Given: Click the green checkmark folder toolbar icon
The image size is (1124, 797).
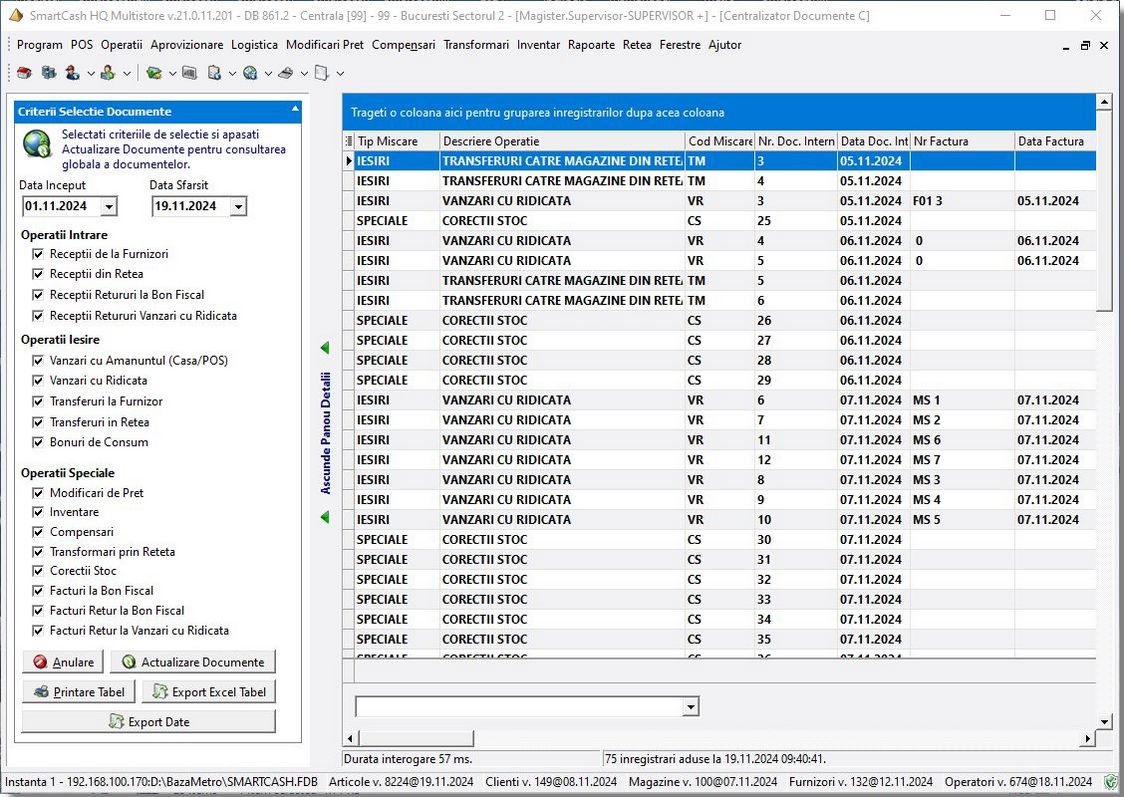Looking at the screenshot, I should coord(153,73).
